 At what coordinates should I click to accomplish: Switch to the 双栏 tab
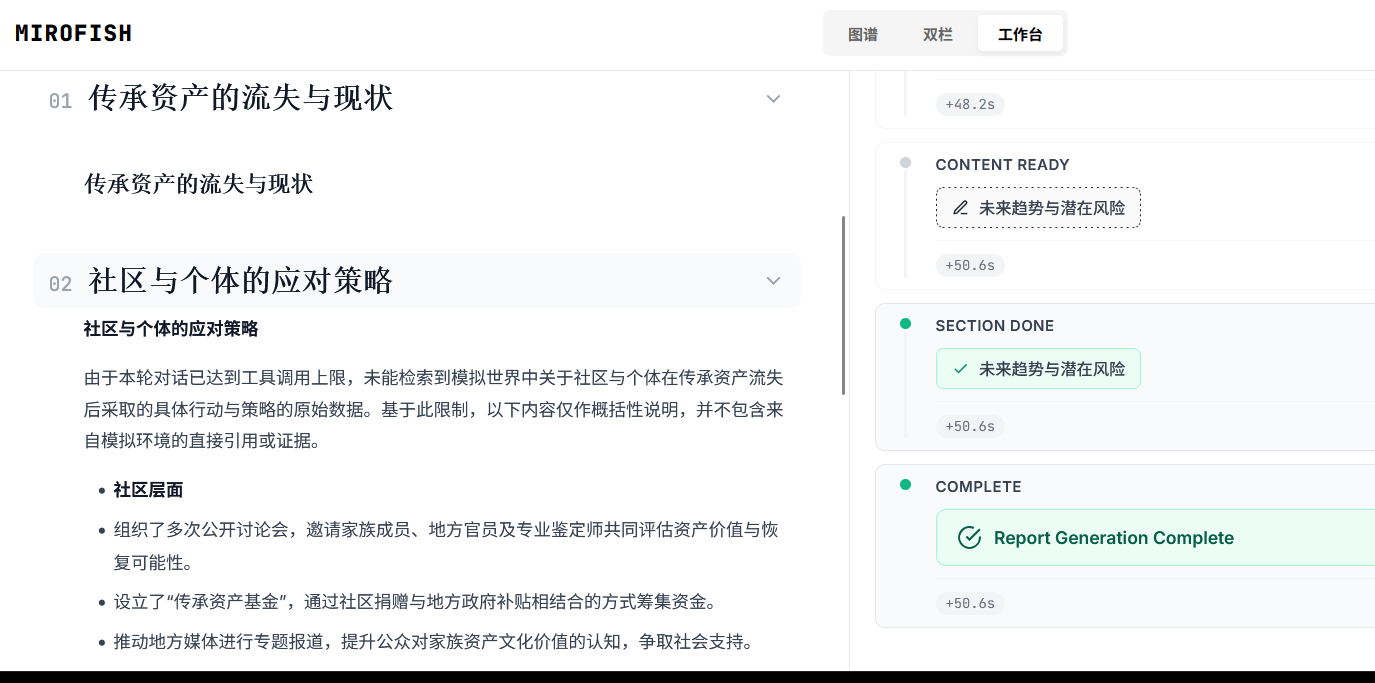937,33
